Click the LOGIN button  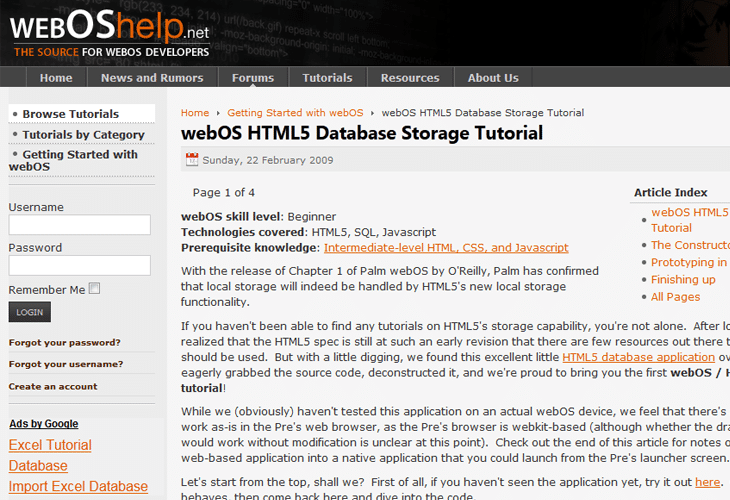click(x=30, y=312)
